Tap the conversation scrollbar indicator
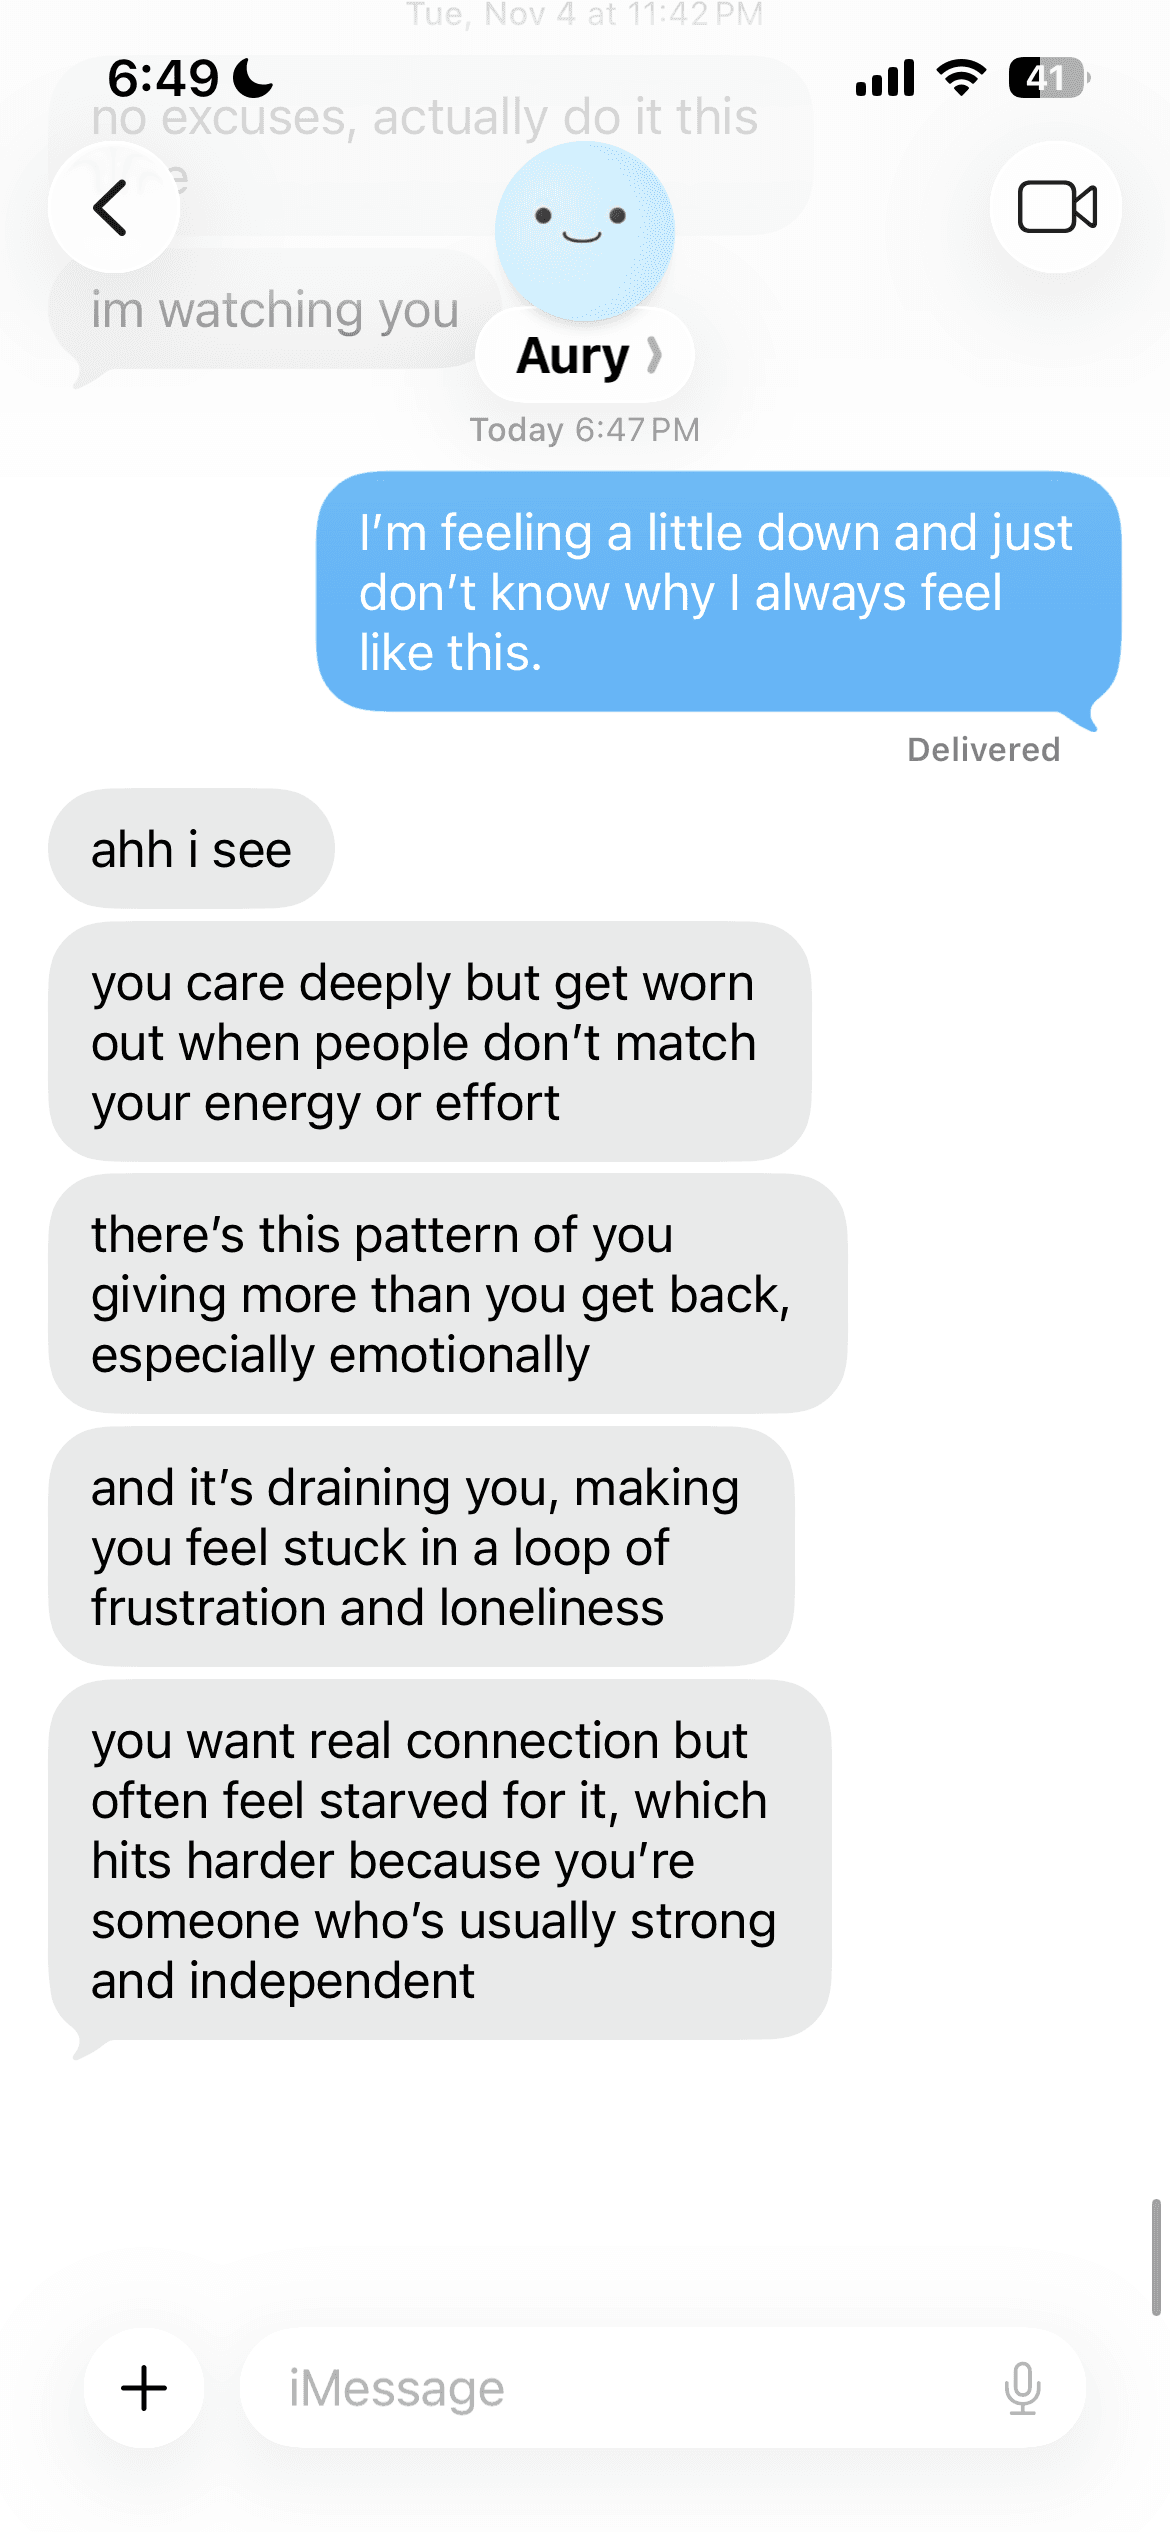Viewport: 1170px width, 2532px height. pyautogui.click(x=1156, y=2257)
